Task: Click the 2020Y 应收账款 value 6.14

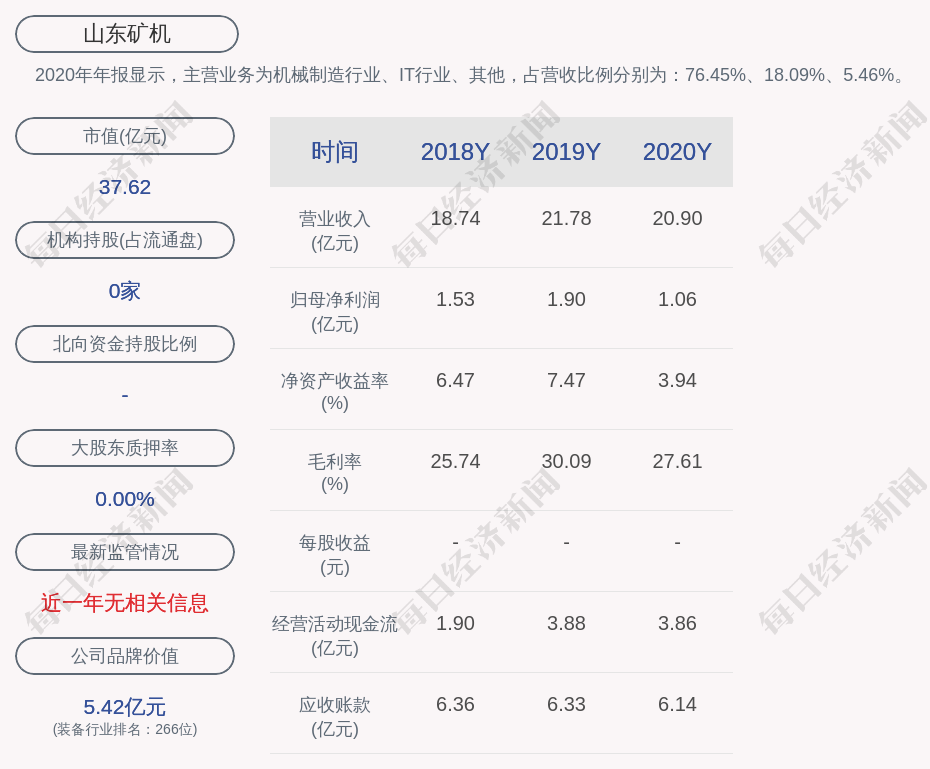Action: tap(677, 704)
